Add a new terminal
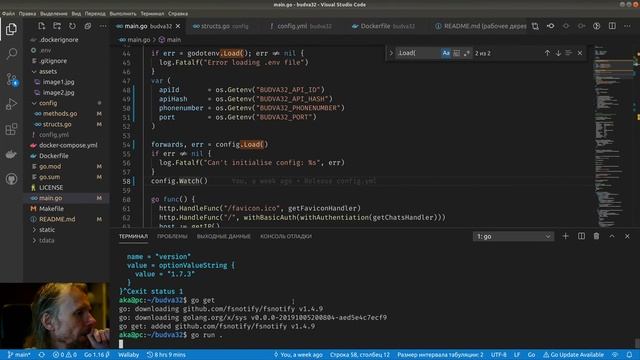This screenshot has height=360, width=640. pos(565,236)
